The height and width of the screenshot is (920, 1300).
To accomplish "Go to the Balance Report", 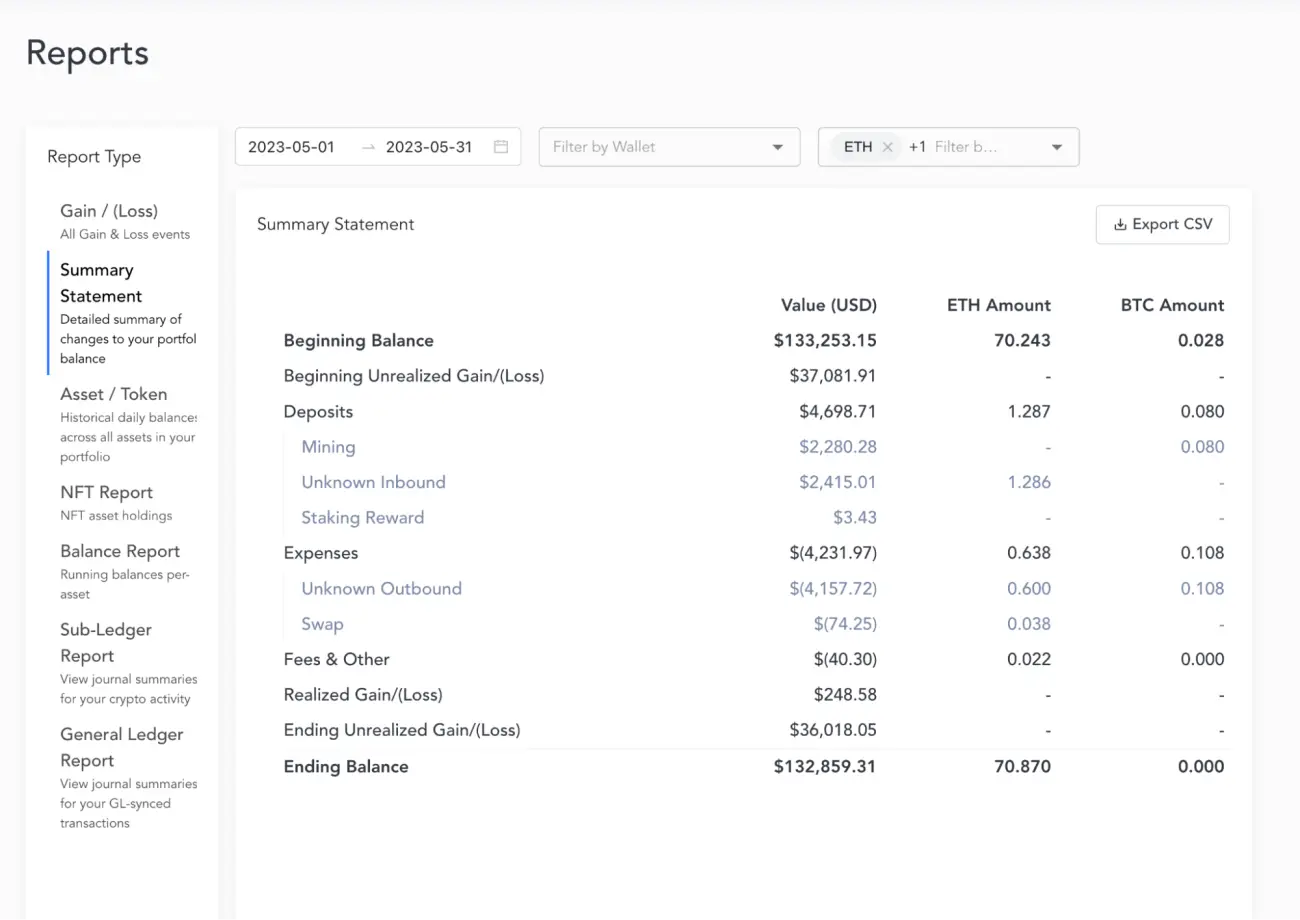I will pyautogui.click(x=119, y=551).
